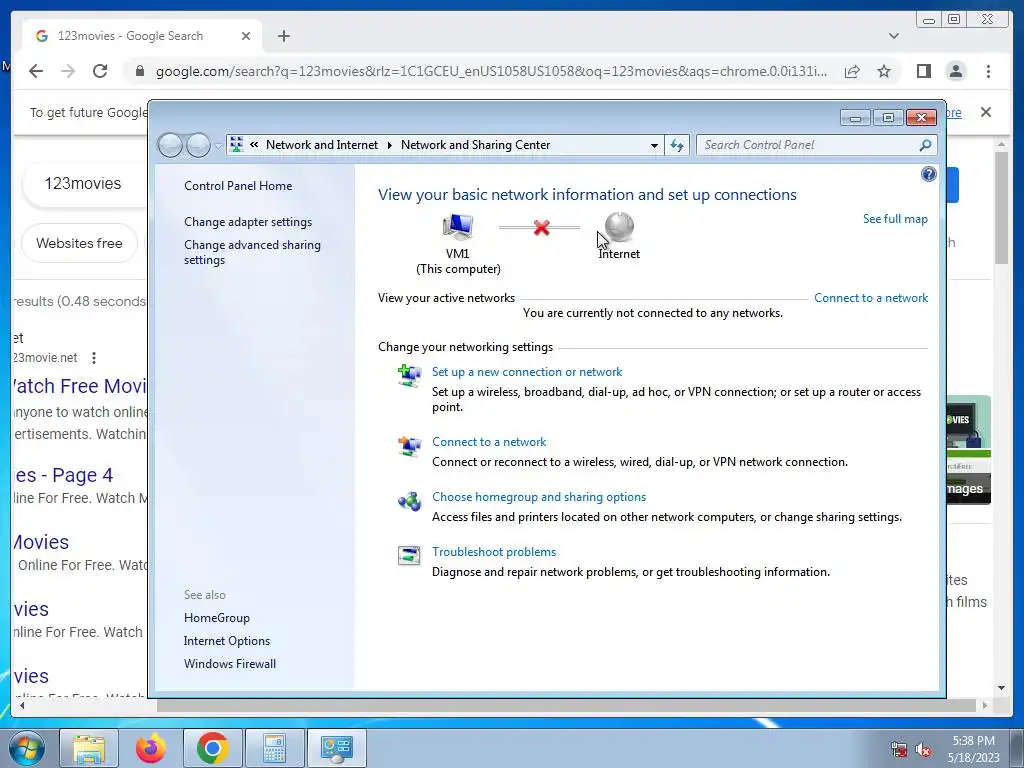The width and height of the screenshot is (1024, 768).
Task: Click Network and Internet breadcrumb
Action: click(x=321, y=145)
